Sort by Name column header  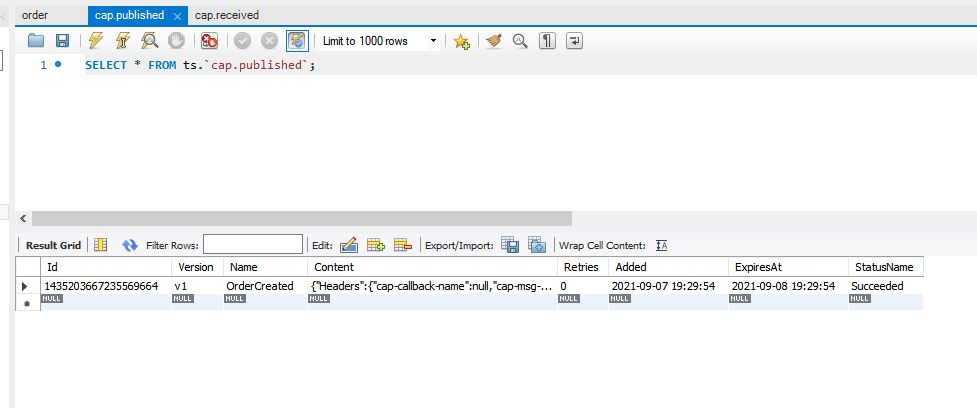pos(265,267)
